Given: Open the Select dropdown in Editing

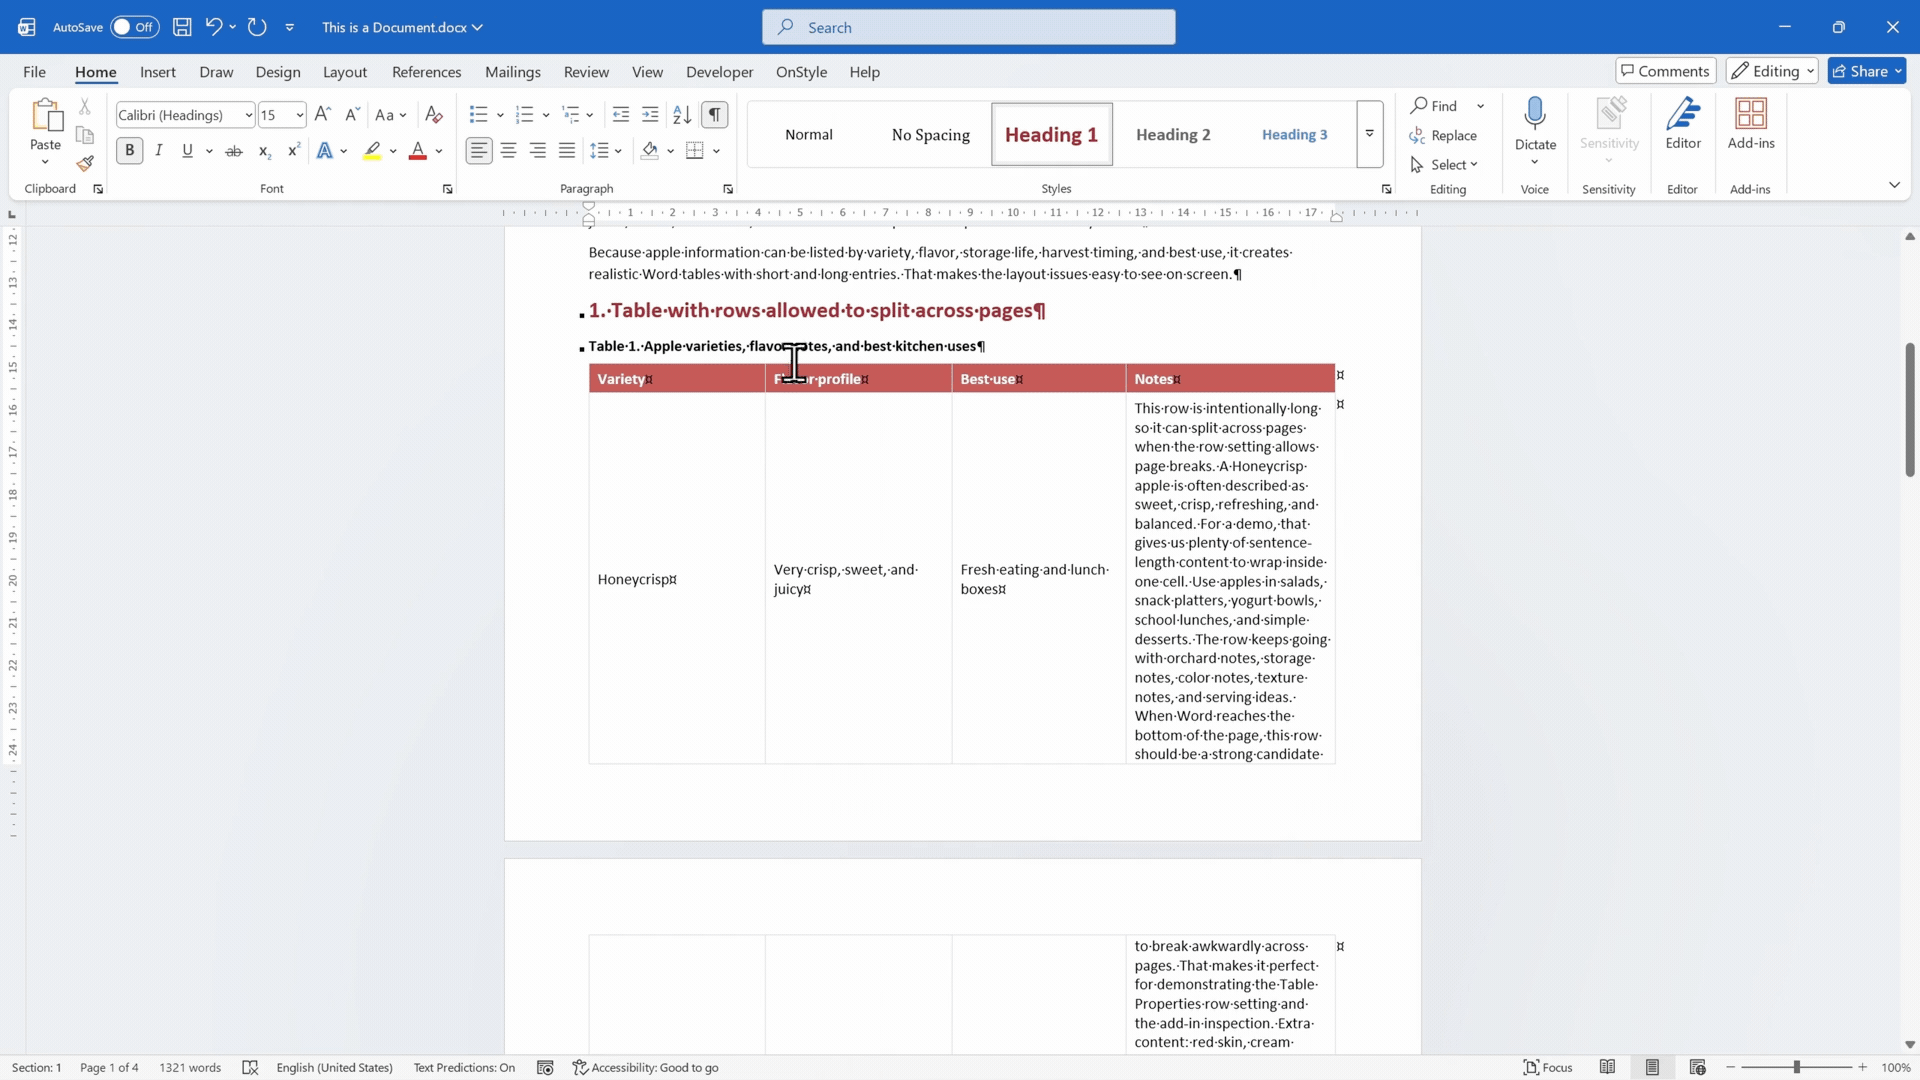Looking at the screenshot, I should click(1446, 165).
